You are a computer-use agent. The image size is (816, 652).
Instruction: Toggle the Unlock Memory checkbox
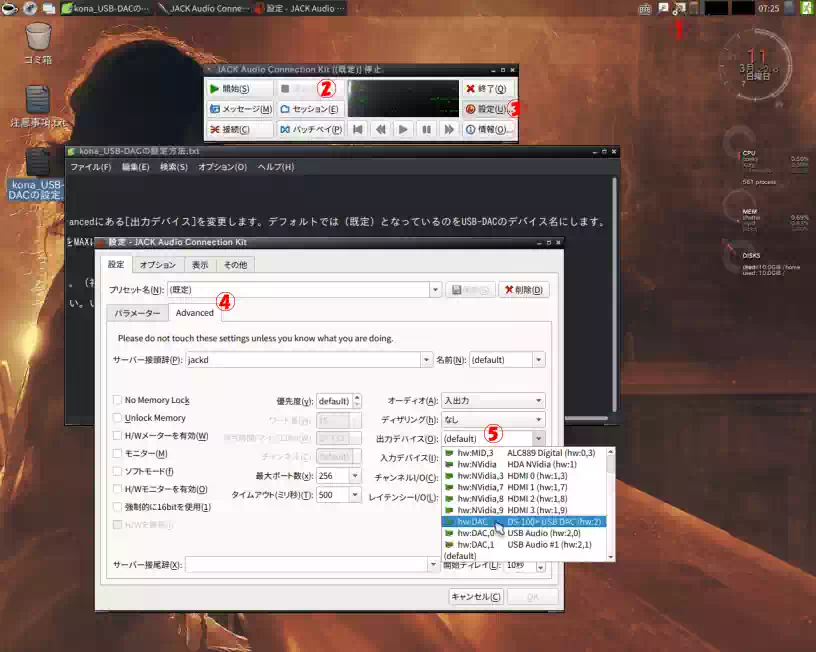tap(117, 418)
